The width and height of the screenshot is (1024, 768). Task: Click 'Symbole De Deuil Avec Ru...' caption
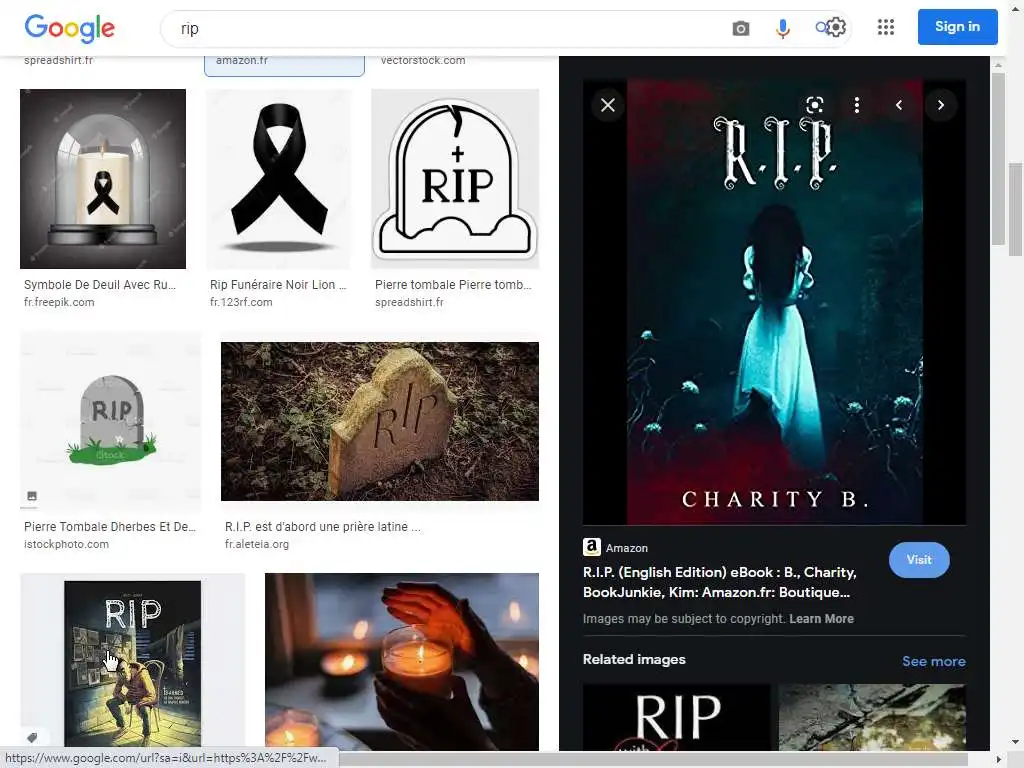(100, 285)
